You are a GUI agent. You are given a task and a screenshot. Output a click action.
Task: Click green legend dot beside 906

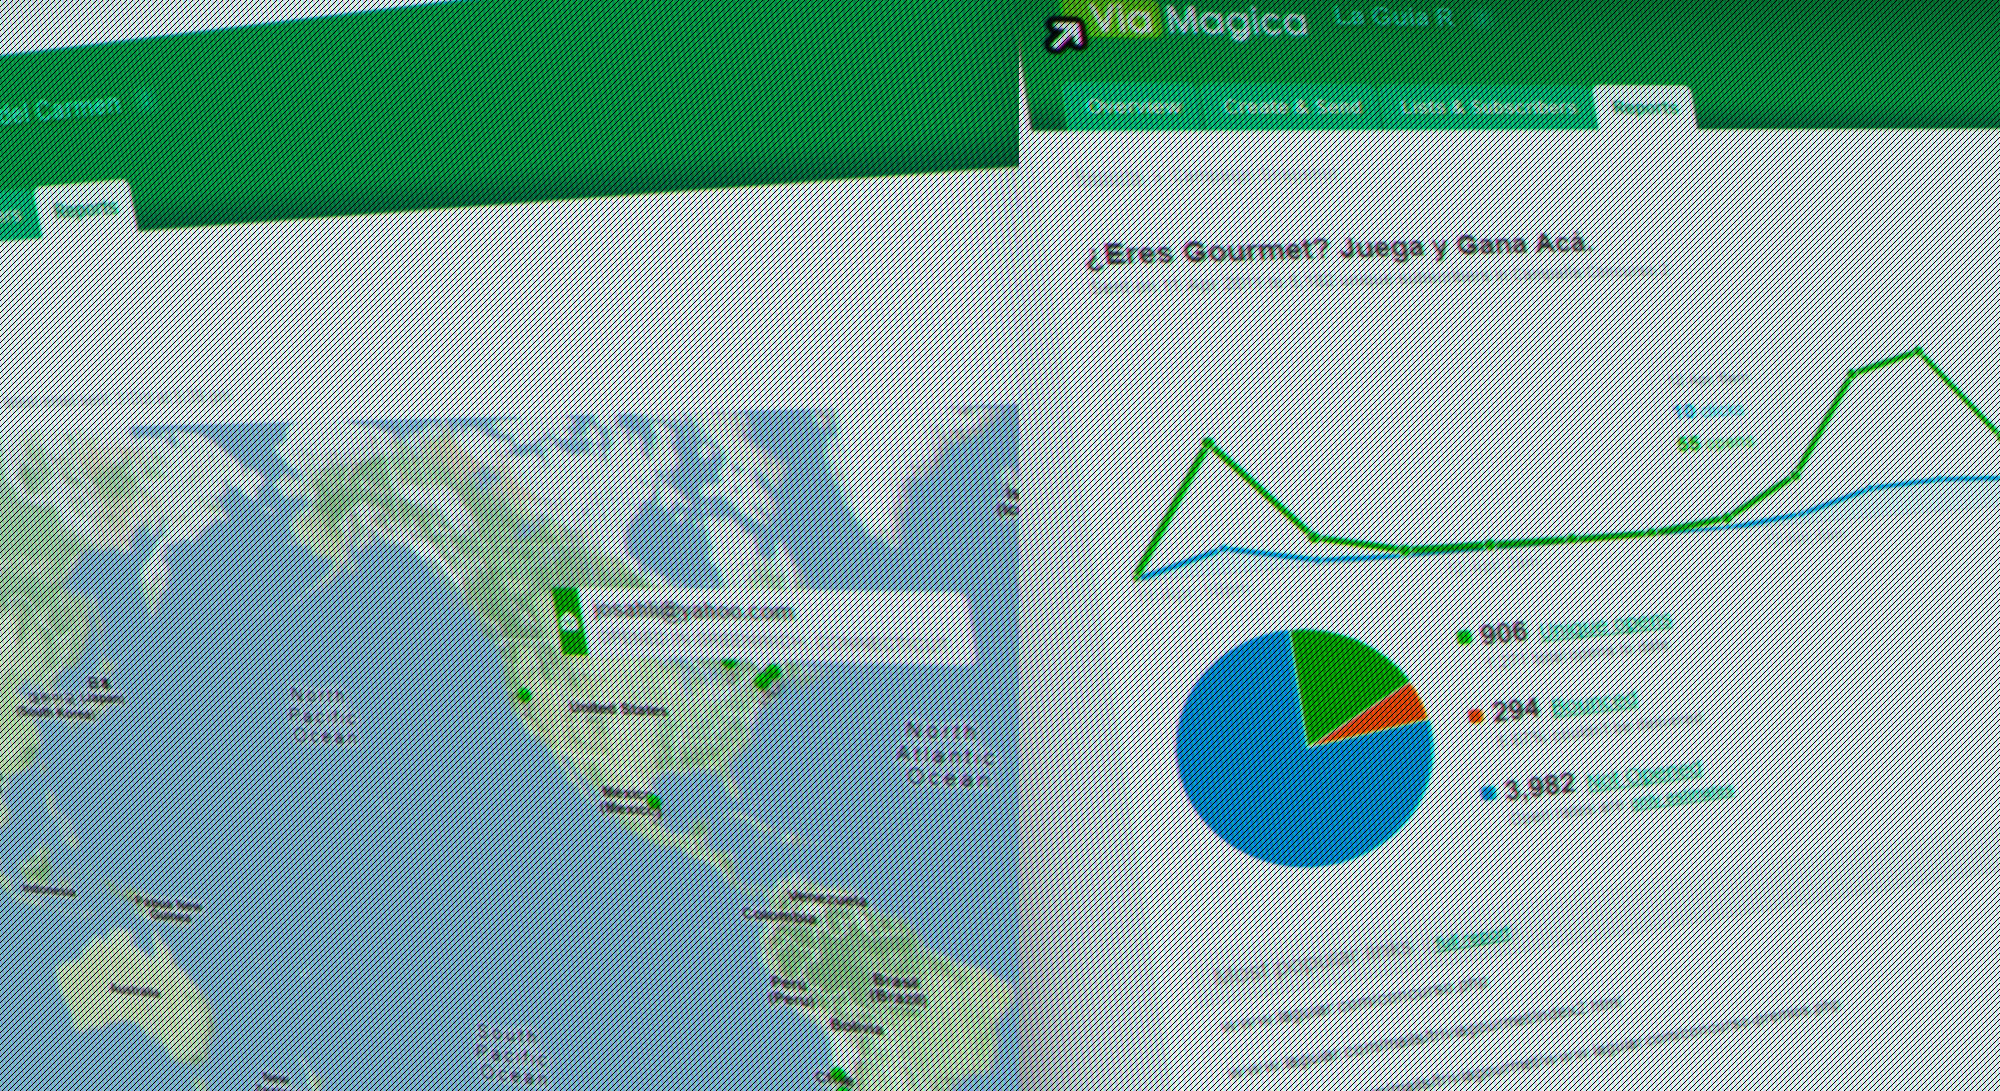(1465, 637)
